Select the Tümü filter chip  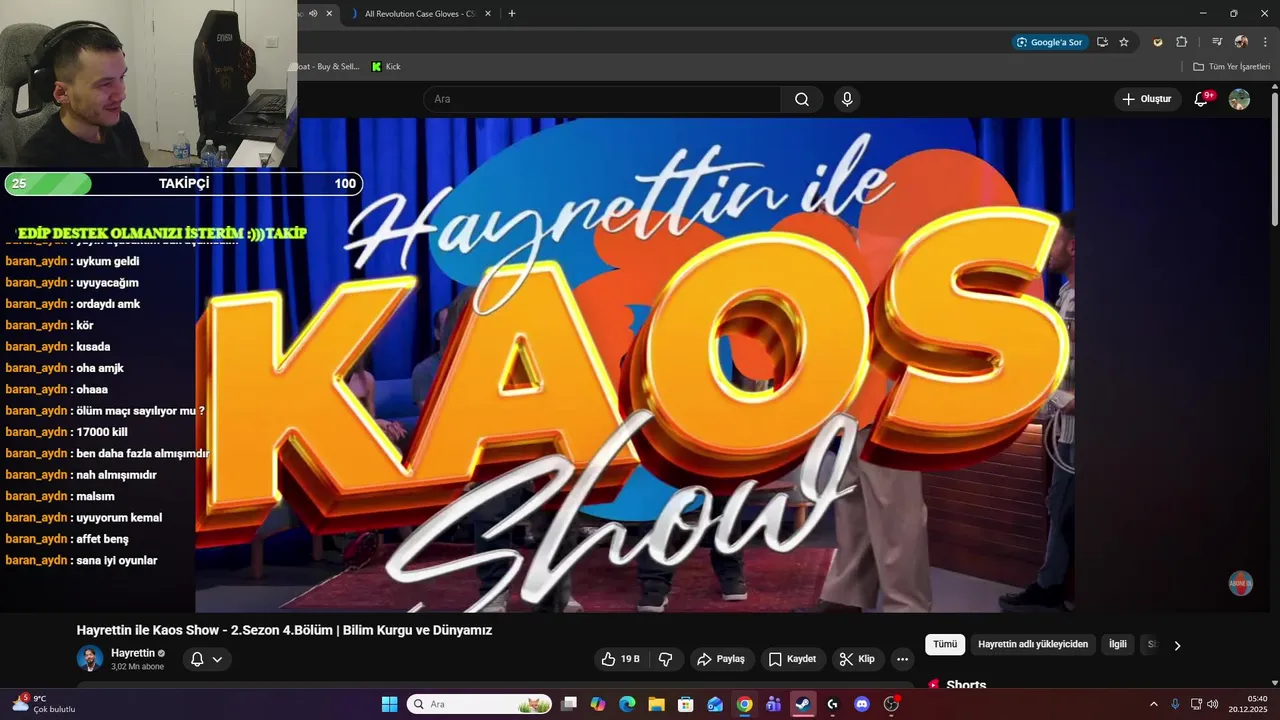tap(945, 645)
